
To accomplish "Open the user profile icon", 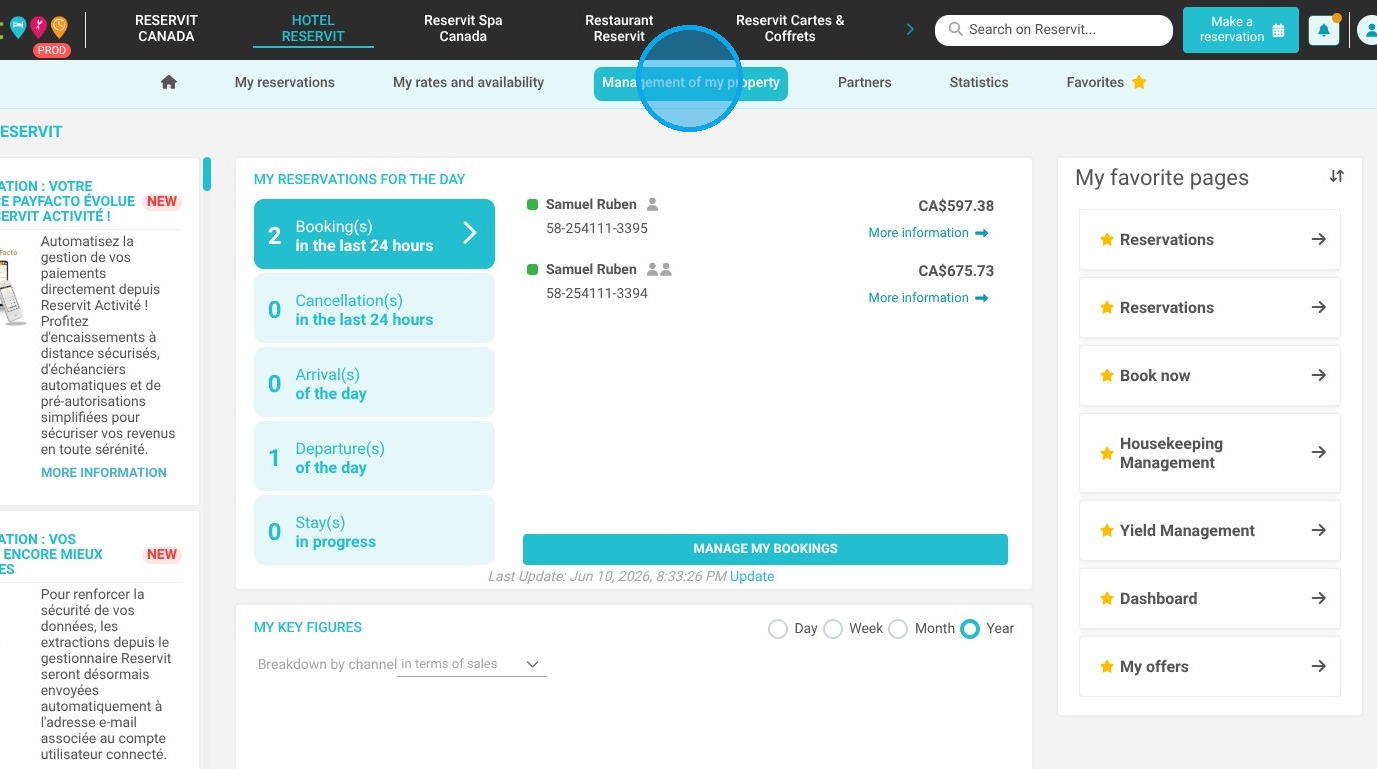I will 1367,30.
